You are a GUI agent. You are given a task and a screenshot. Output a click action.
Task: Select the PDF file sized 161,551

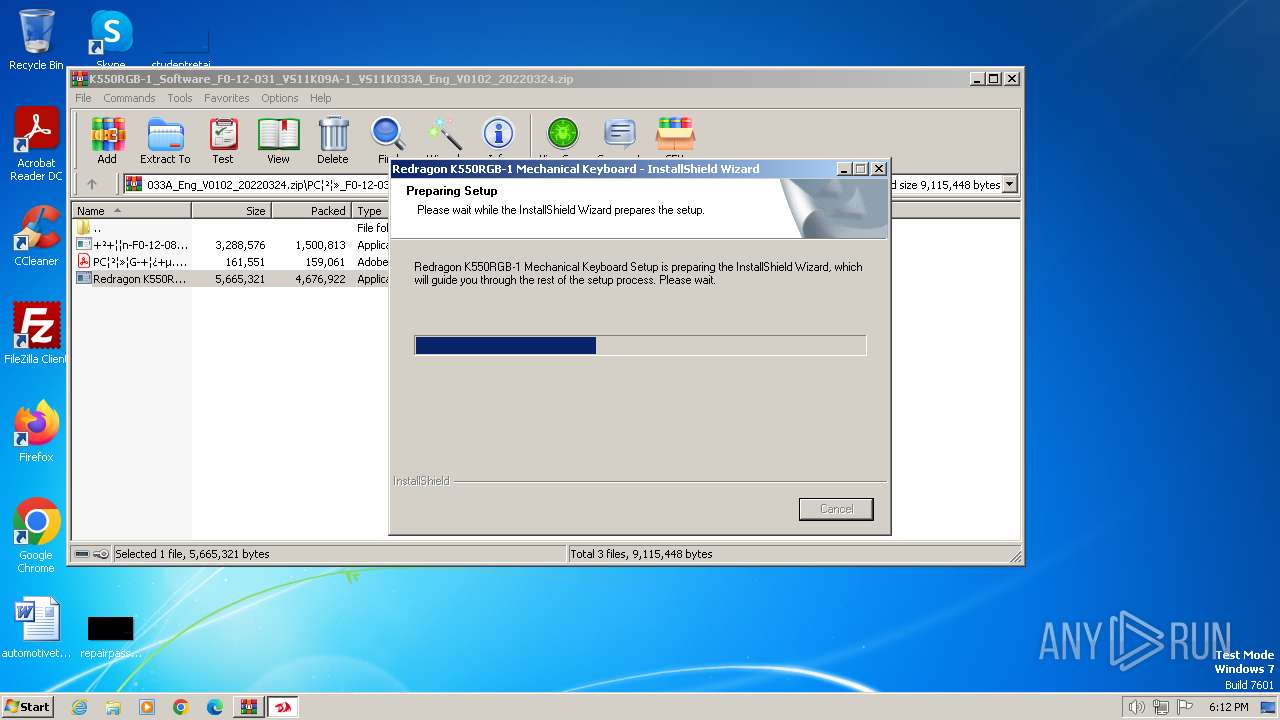point(232,262)
